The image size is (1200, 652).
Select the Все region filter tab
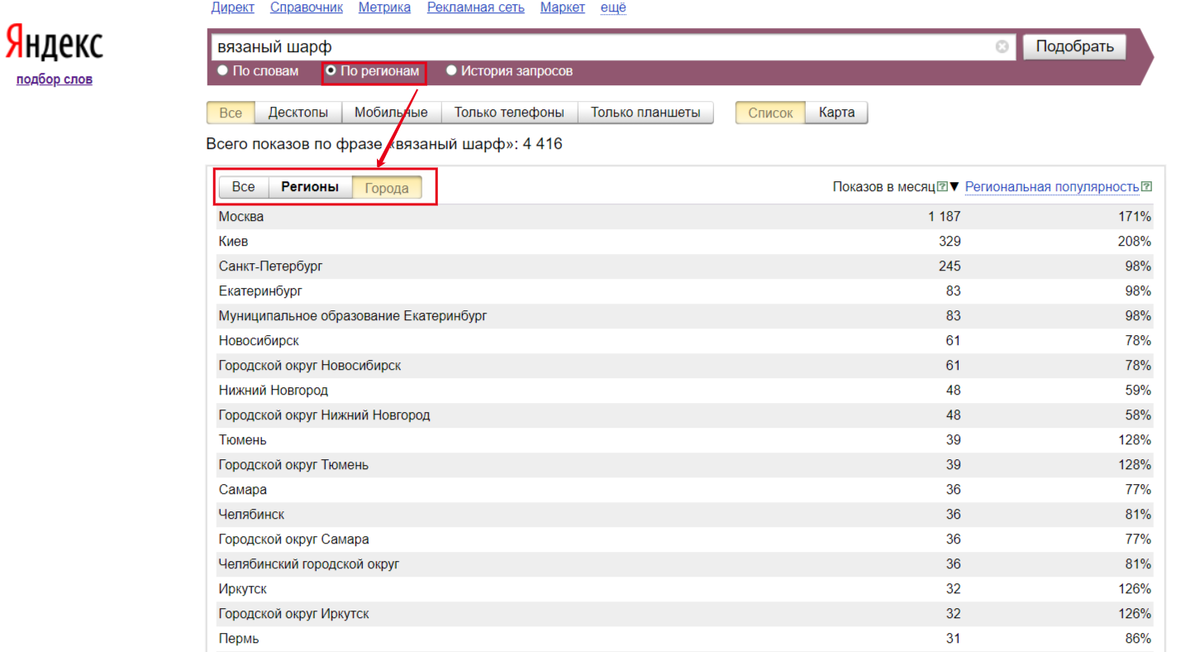pos(243,187)
